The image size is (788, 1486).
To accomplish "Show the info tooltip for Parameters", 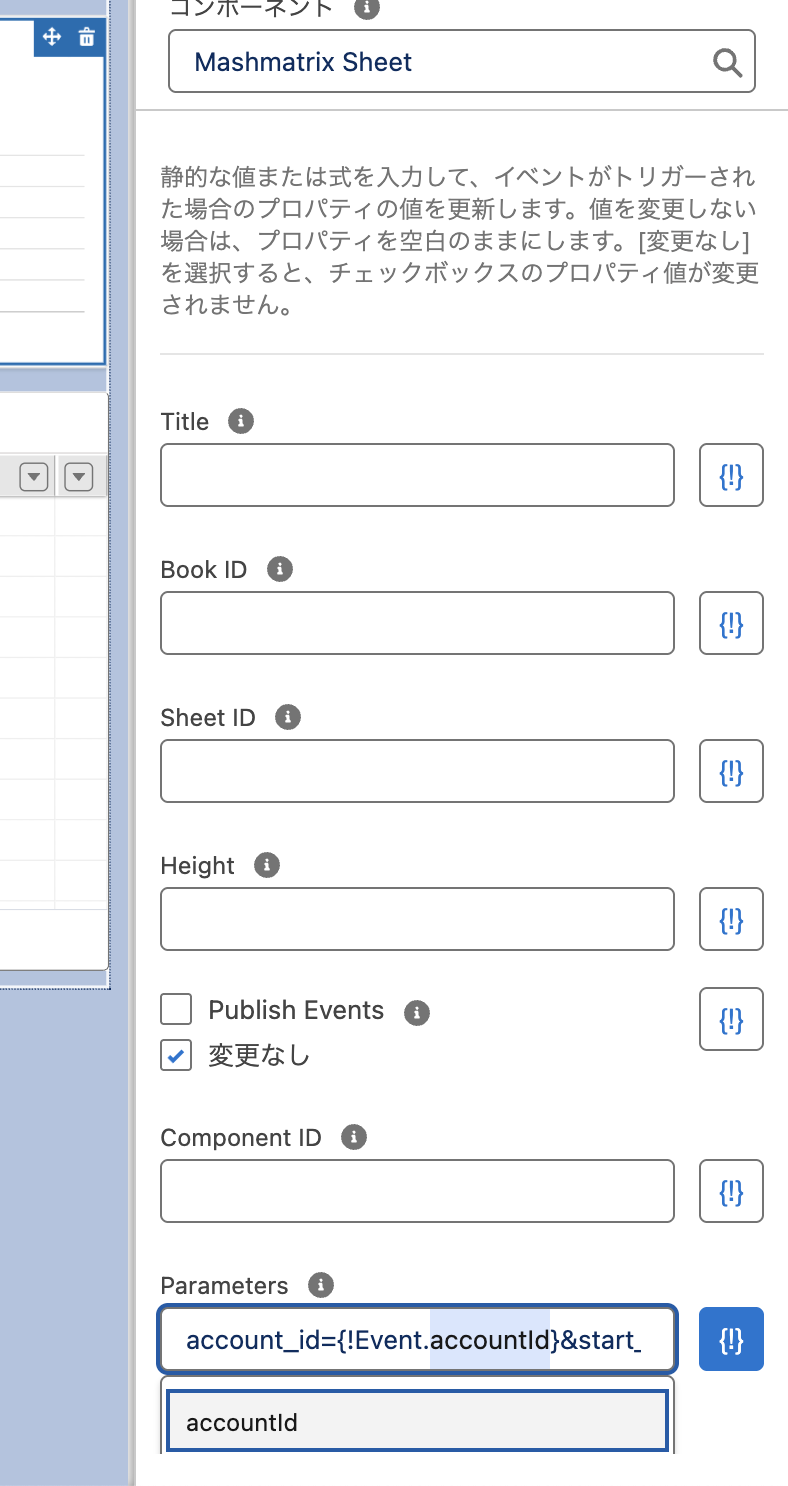I will tap(320, 1285).
